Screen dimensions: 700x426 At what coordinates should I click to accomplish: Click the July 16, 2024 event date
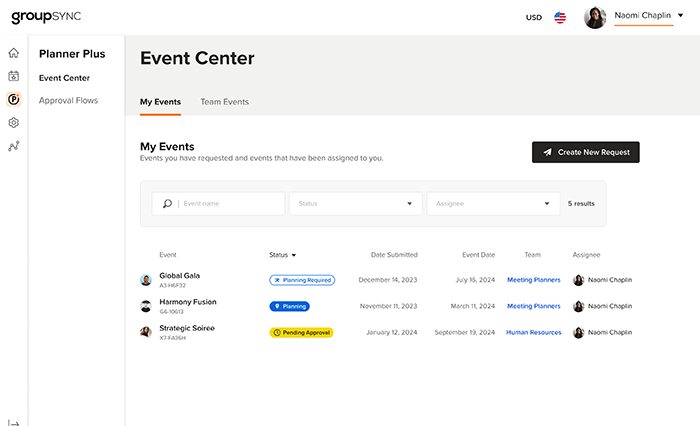[x=475, y=280]
